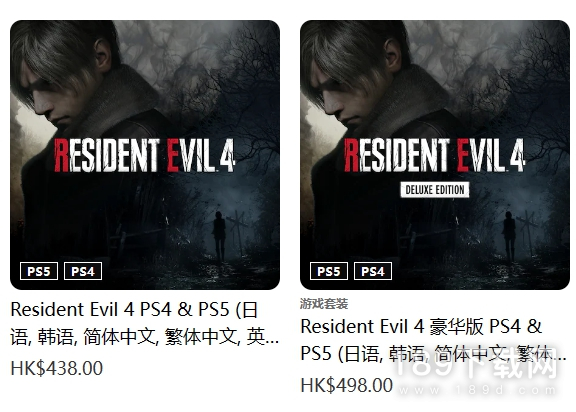Click the PS5 badge on standard edition
Viewport: 576px width, 412px height.
(39, 271)
